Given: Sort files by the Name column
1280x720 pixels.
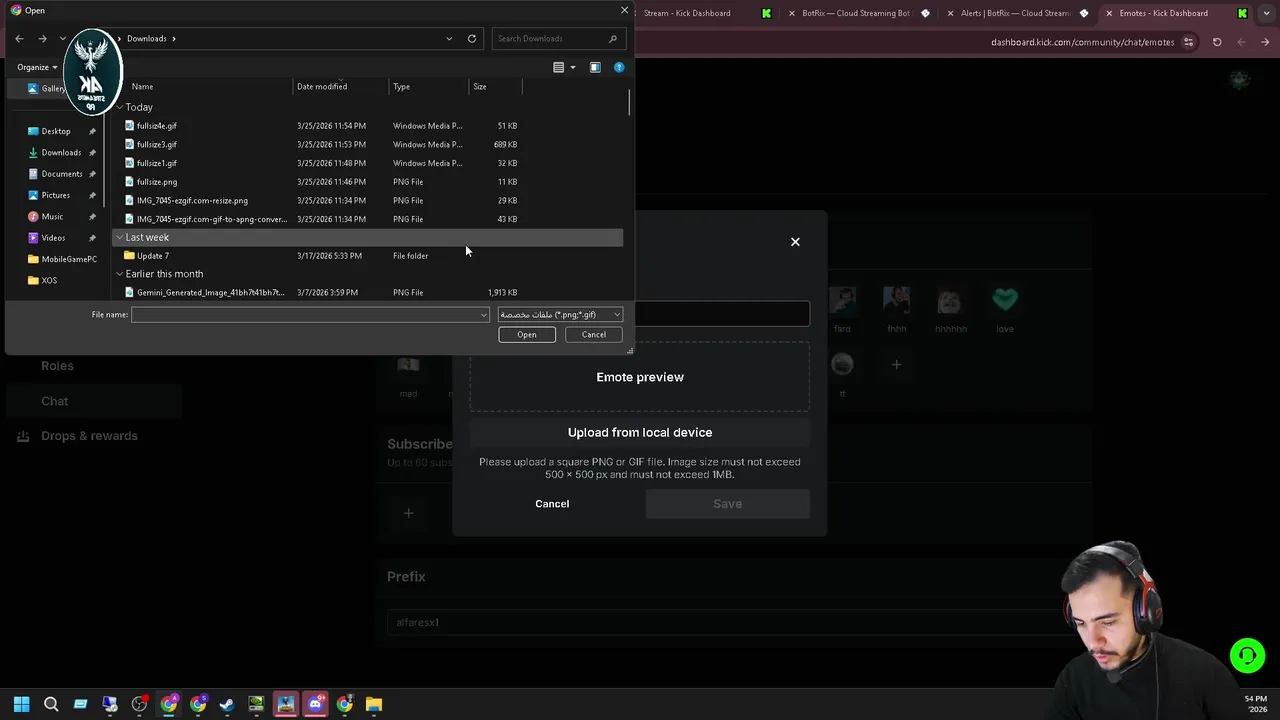Looking at the screenshot, I should (142, 86).
